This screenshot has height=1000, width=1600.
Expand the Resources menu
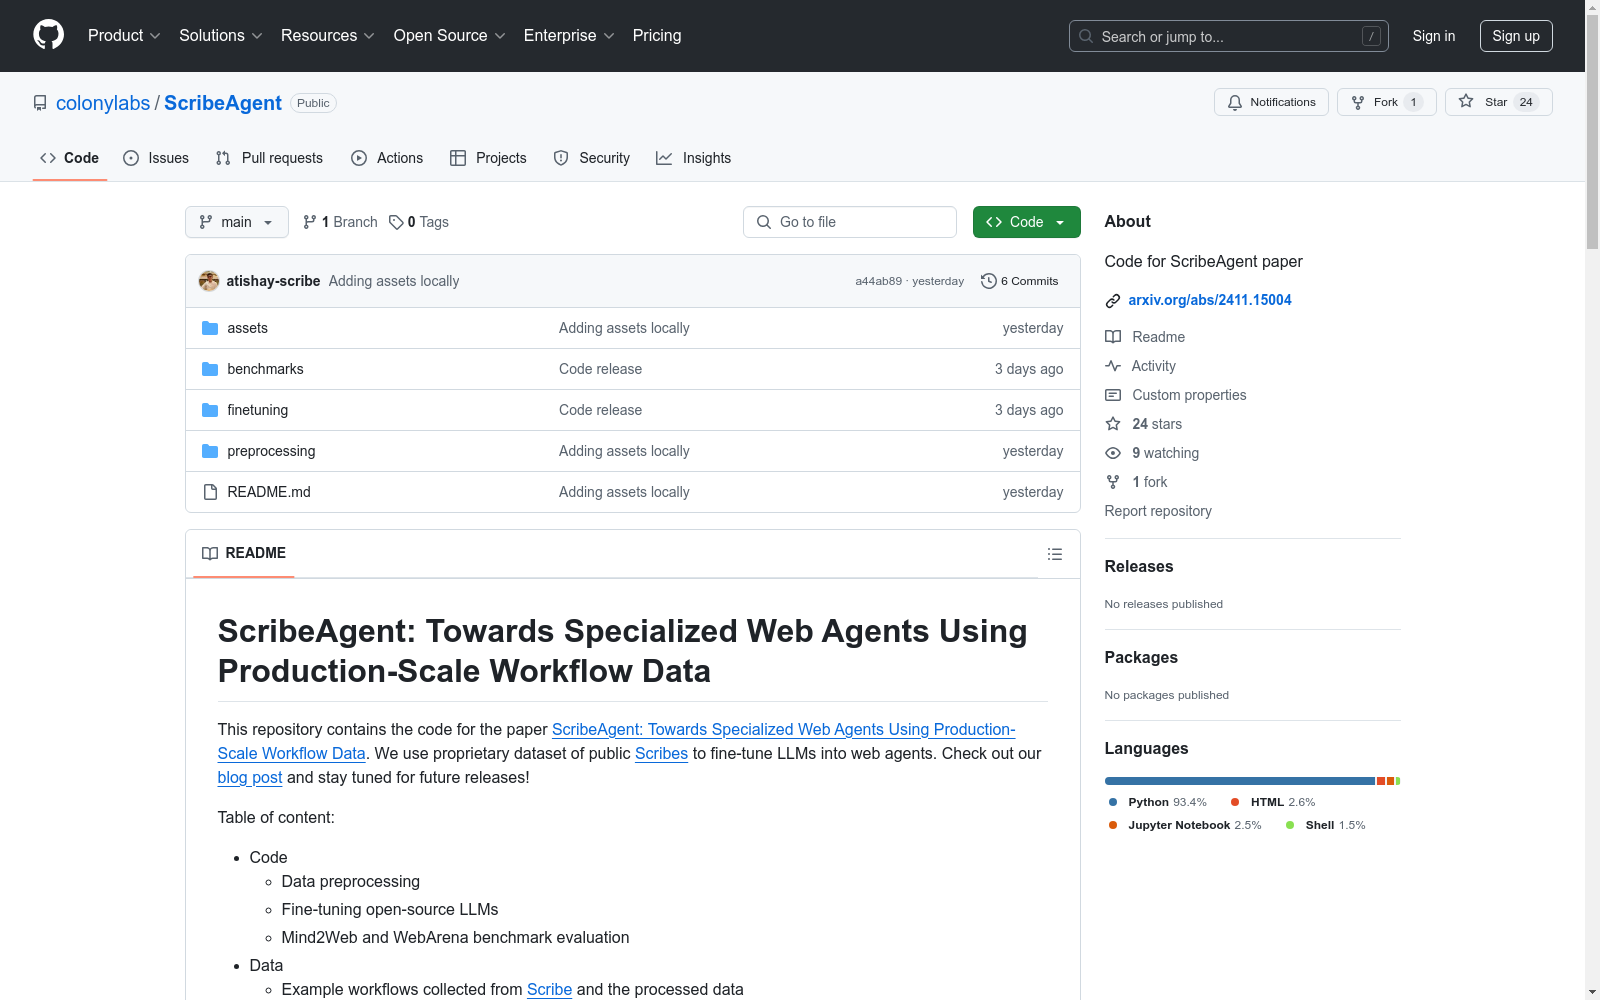[x=328, y=36]
